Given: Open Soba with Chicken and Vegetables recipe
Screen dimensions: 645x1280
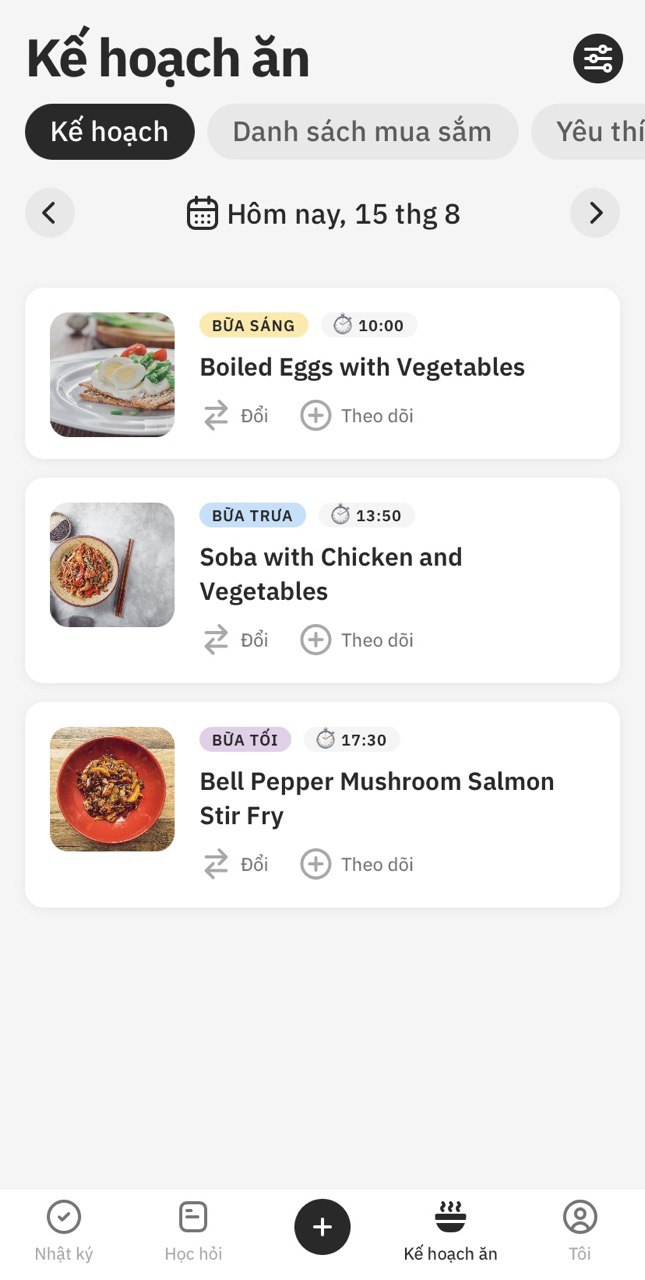Looking at the screenshot, I should pos(331,574).
